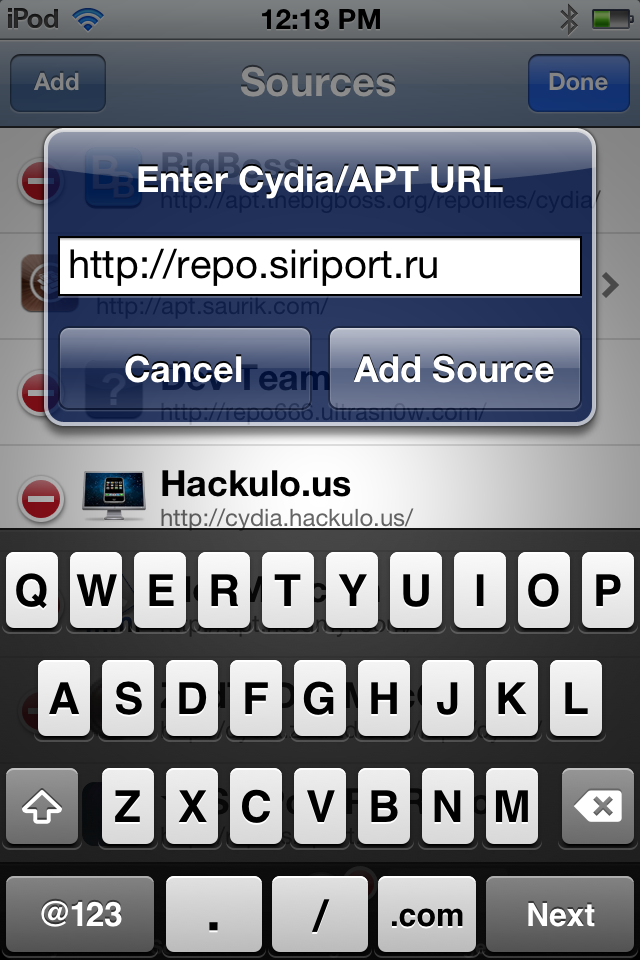Tap the Wi-Fi icon in status bar
This screenshot has height=960, width=640.
coord(88,19)
